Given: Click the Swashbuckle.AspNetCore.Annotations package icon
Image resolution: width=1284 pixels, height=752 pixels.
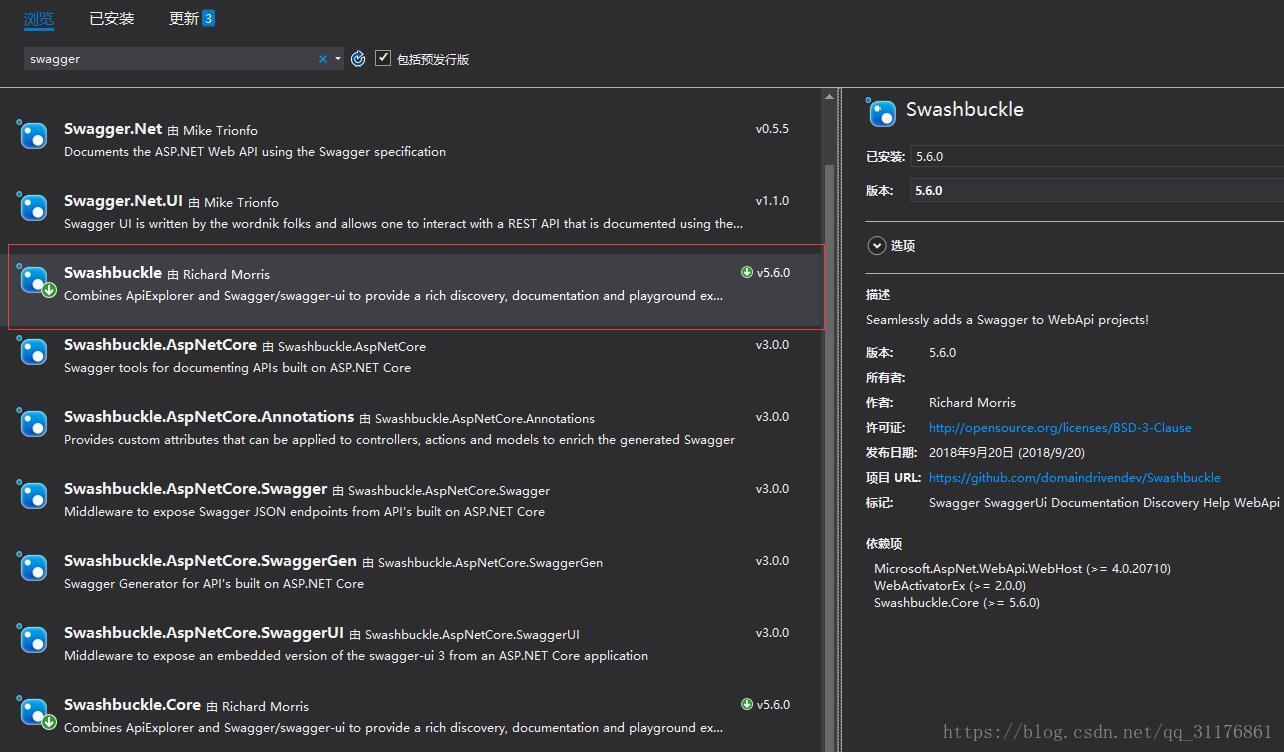Looking at the screenshot, I should coord(34,424).
